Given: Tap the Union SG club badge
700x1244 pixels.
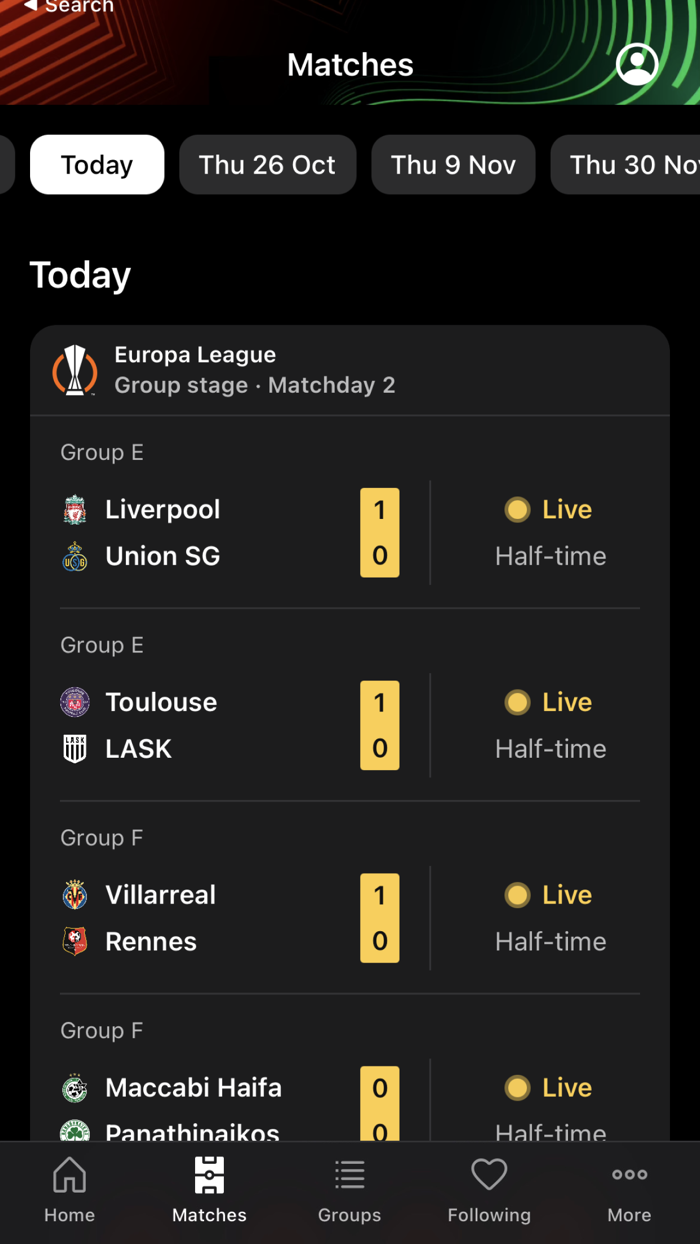Looking at the screenshot, I should pos(78,556).
